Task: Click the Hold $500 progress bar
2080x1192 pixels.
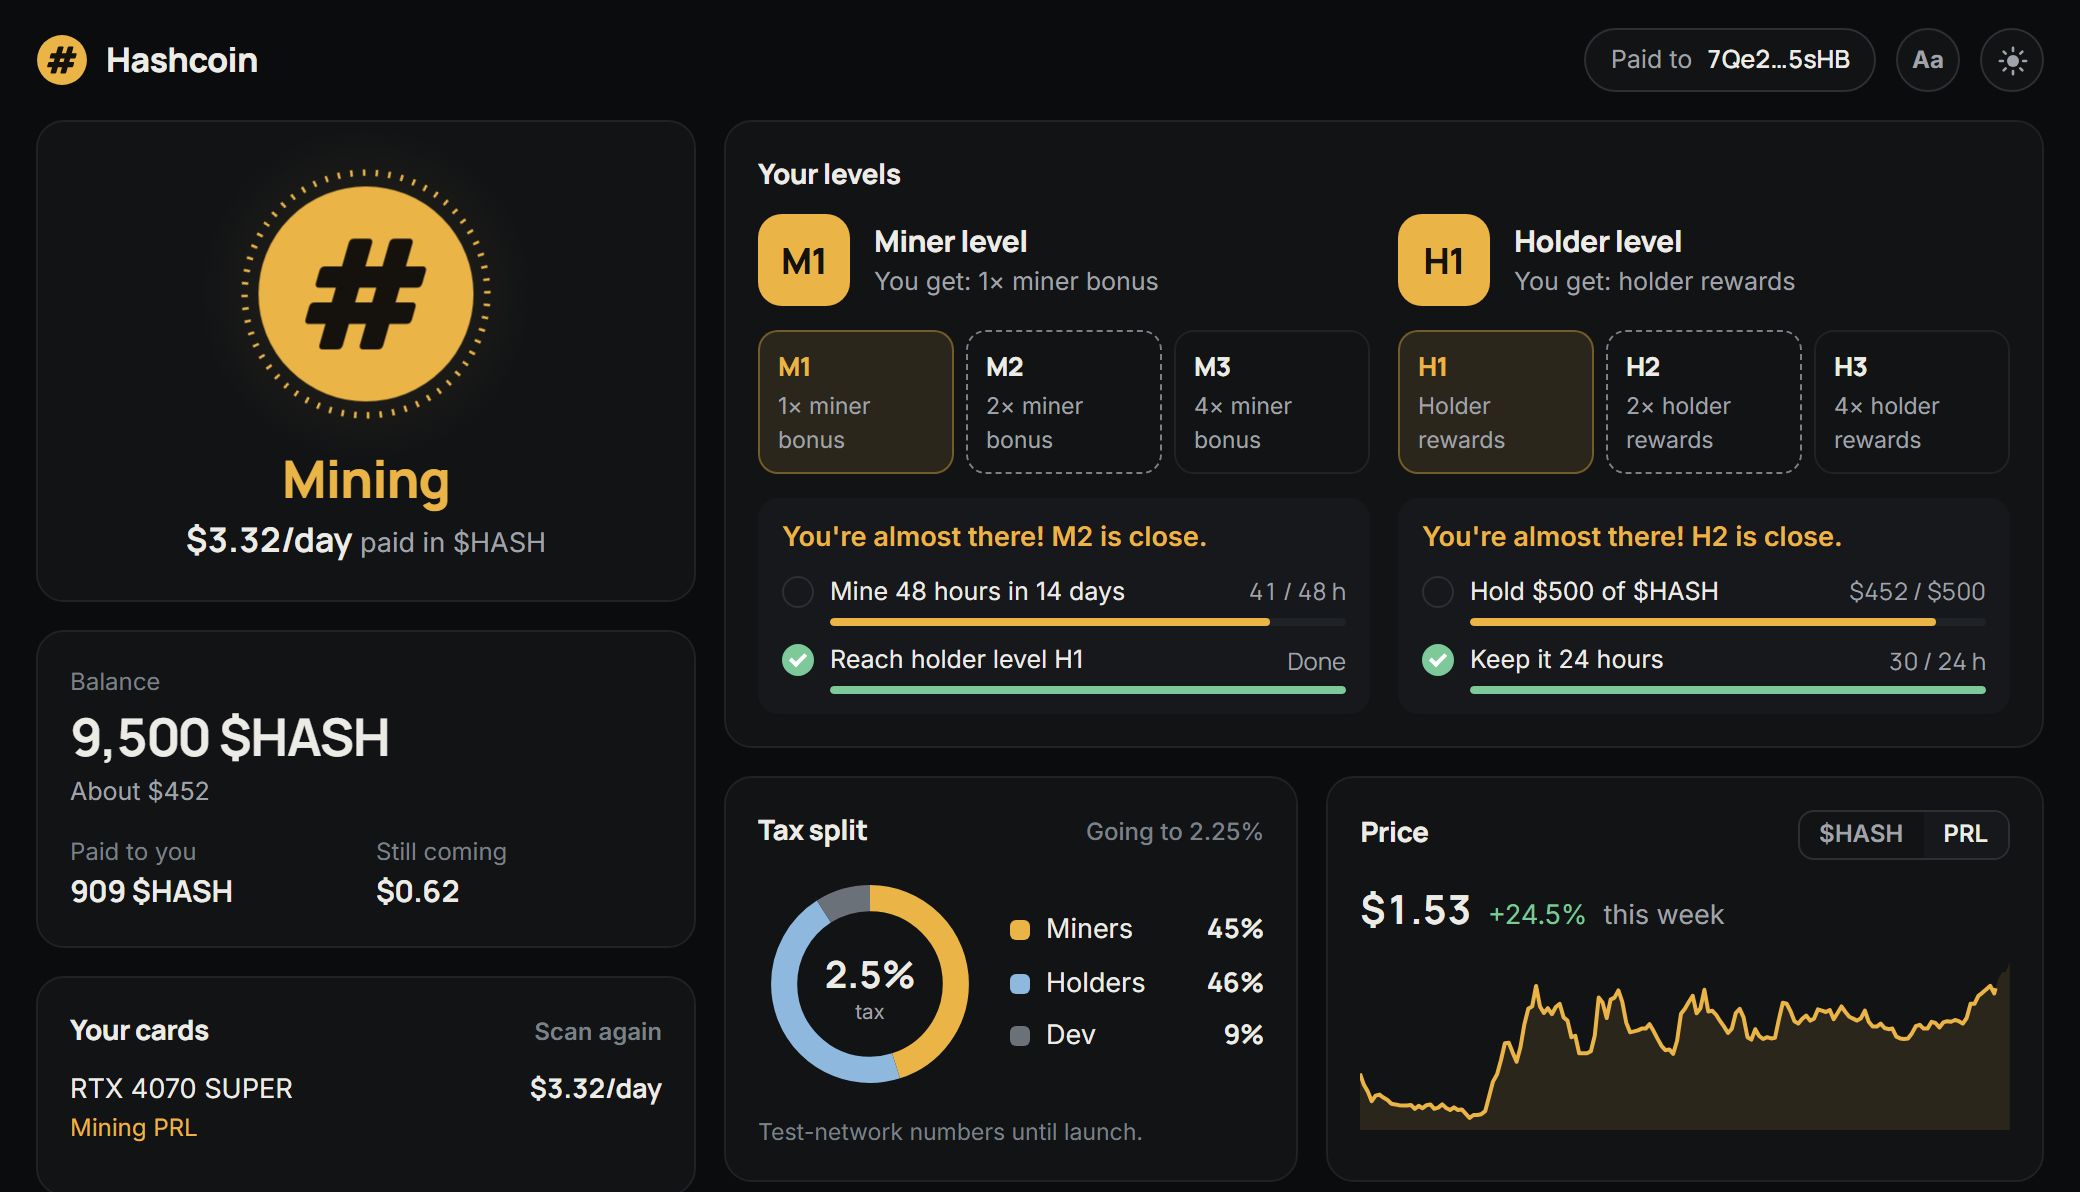Action: pyautogui.click(x=1728, y=622)
